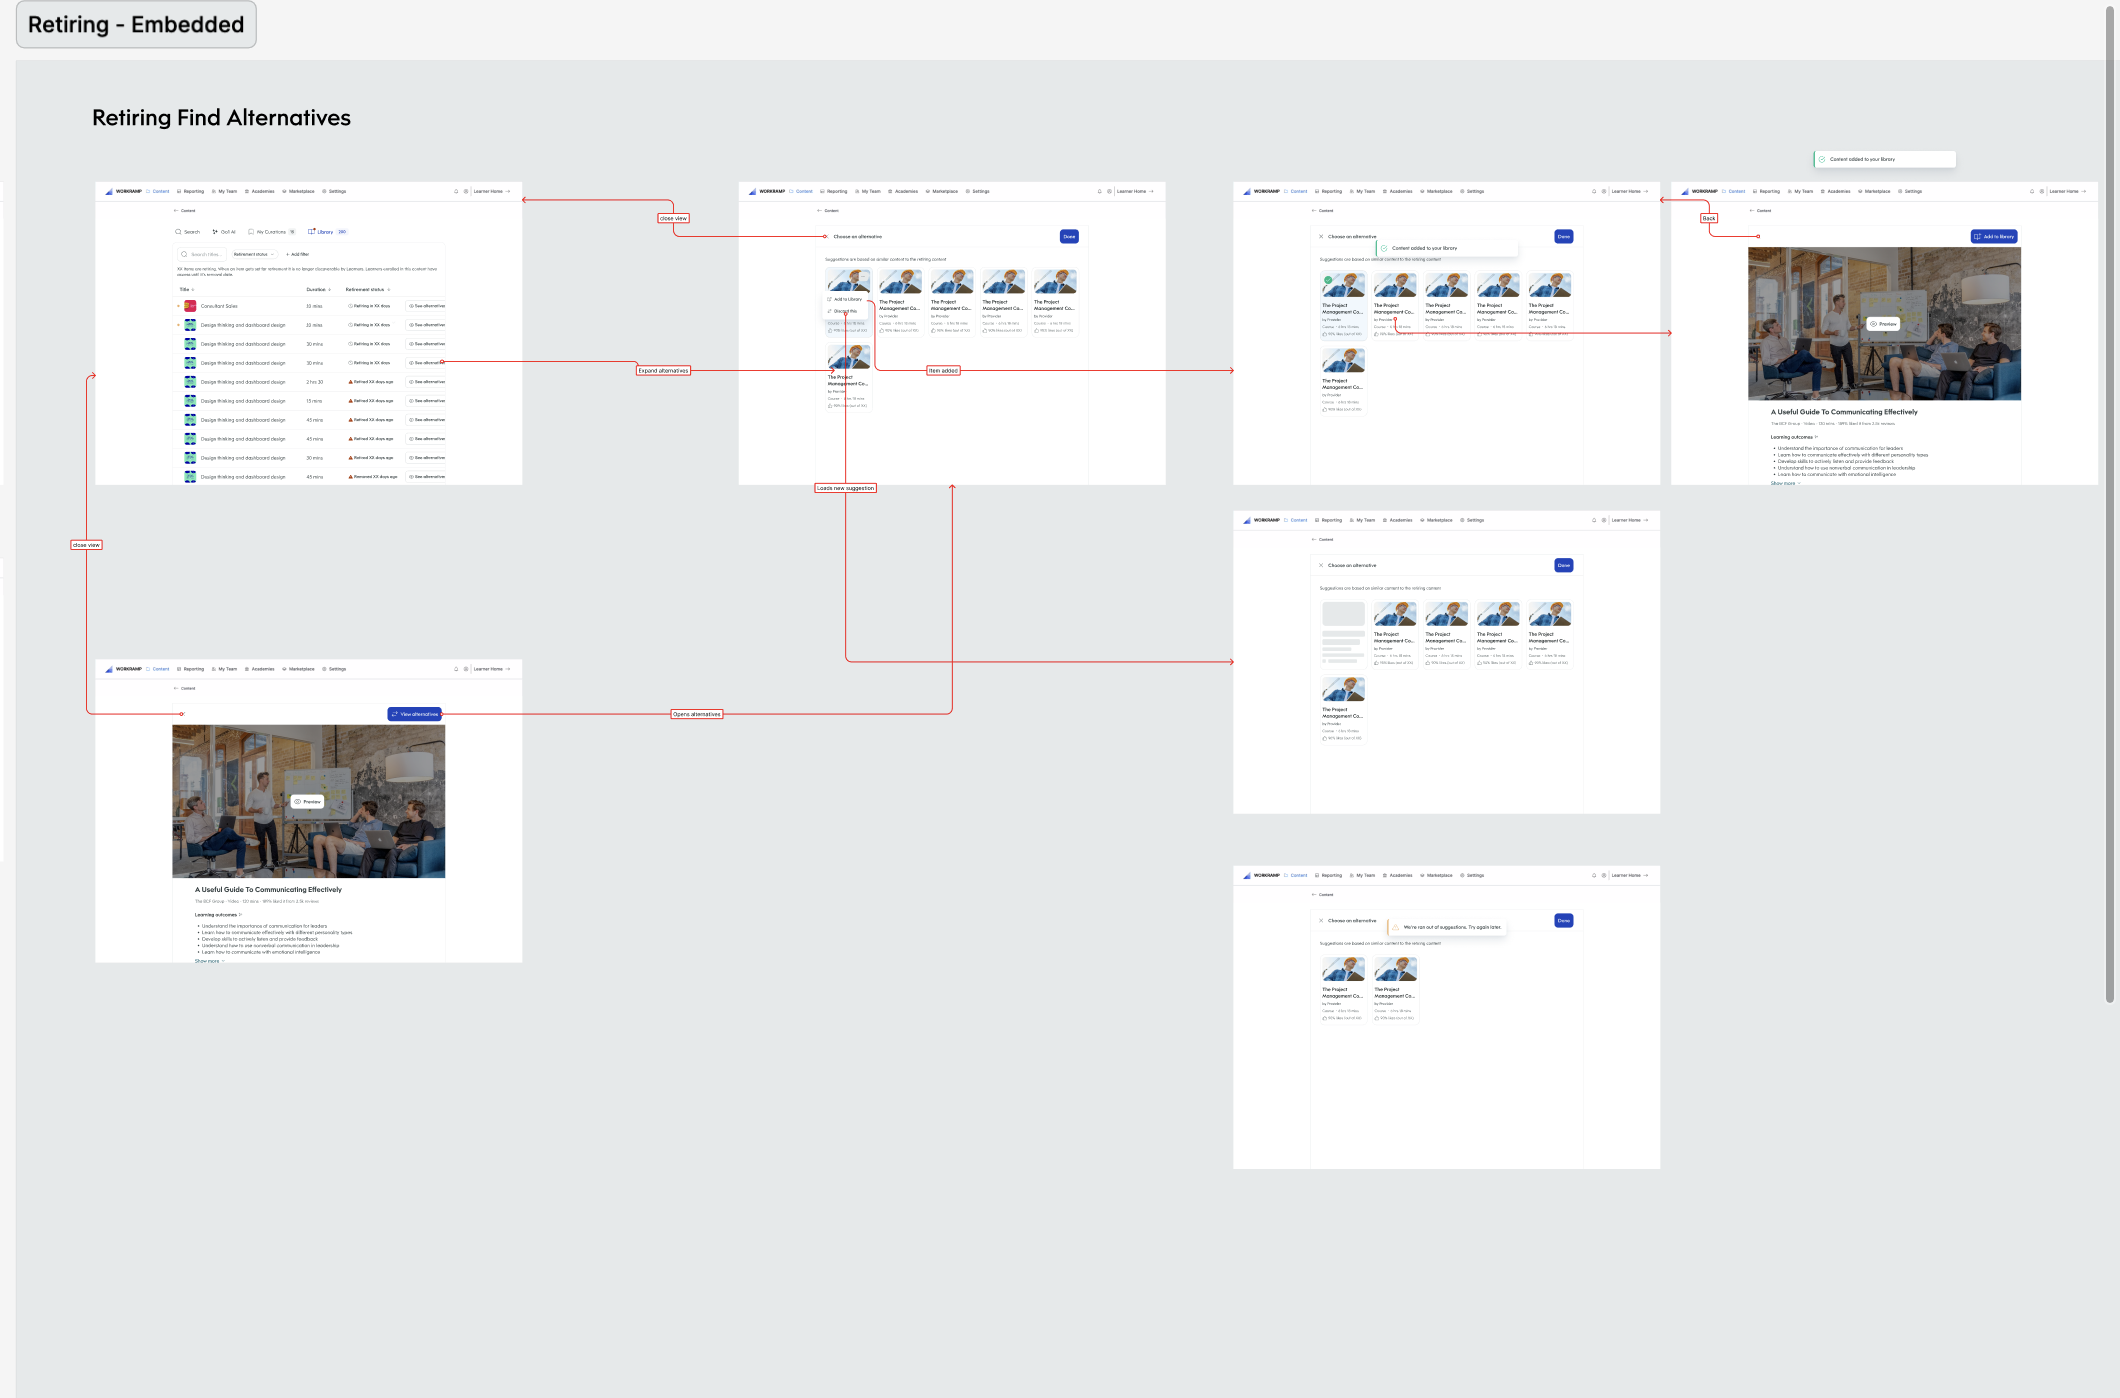Choose 'Discard this' from card menu
2120x1398 pixels.
(x=844, y=311)
